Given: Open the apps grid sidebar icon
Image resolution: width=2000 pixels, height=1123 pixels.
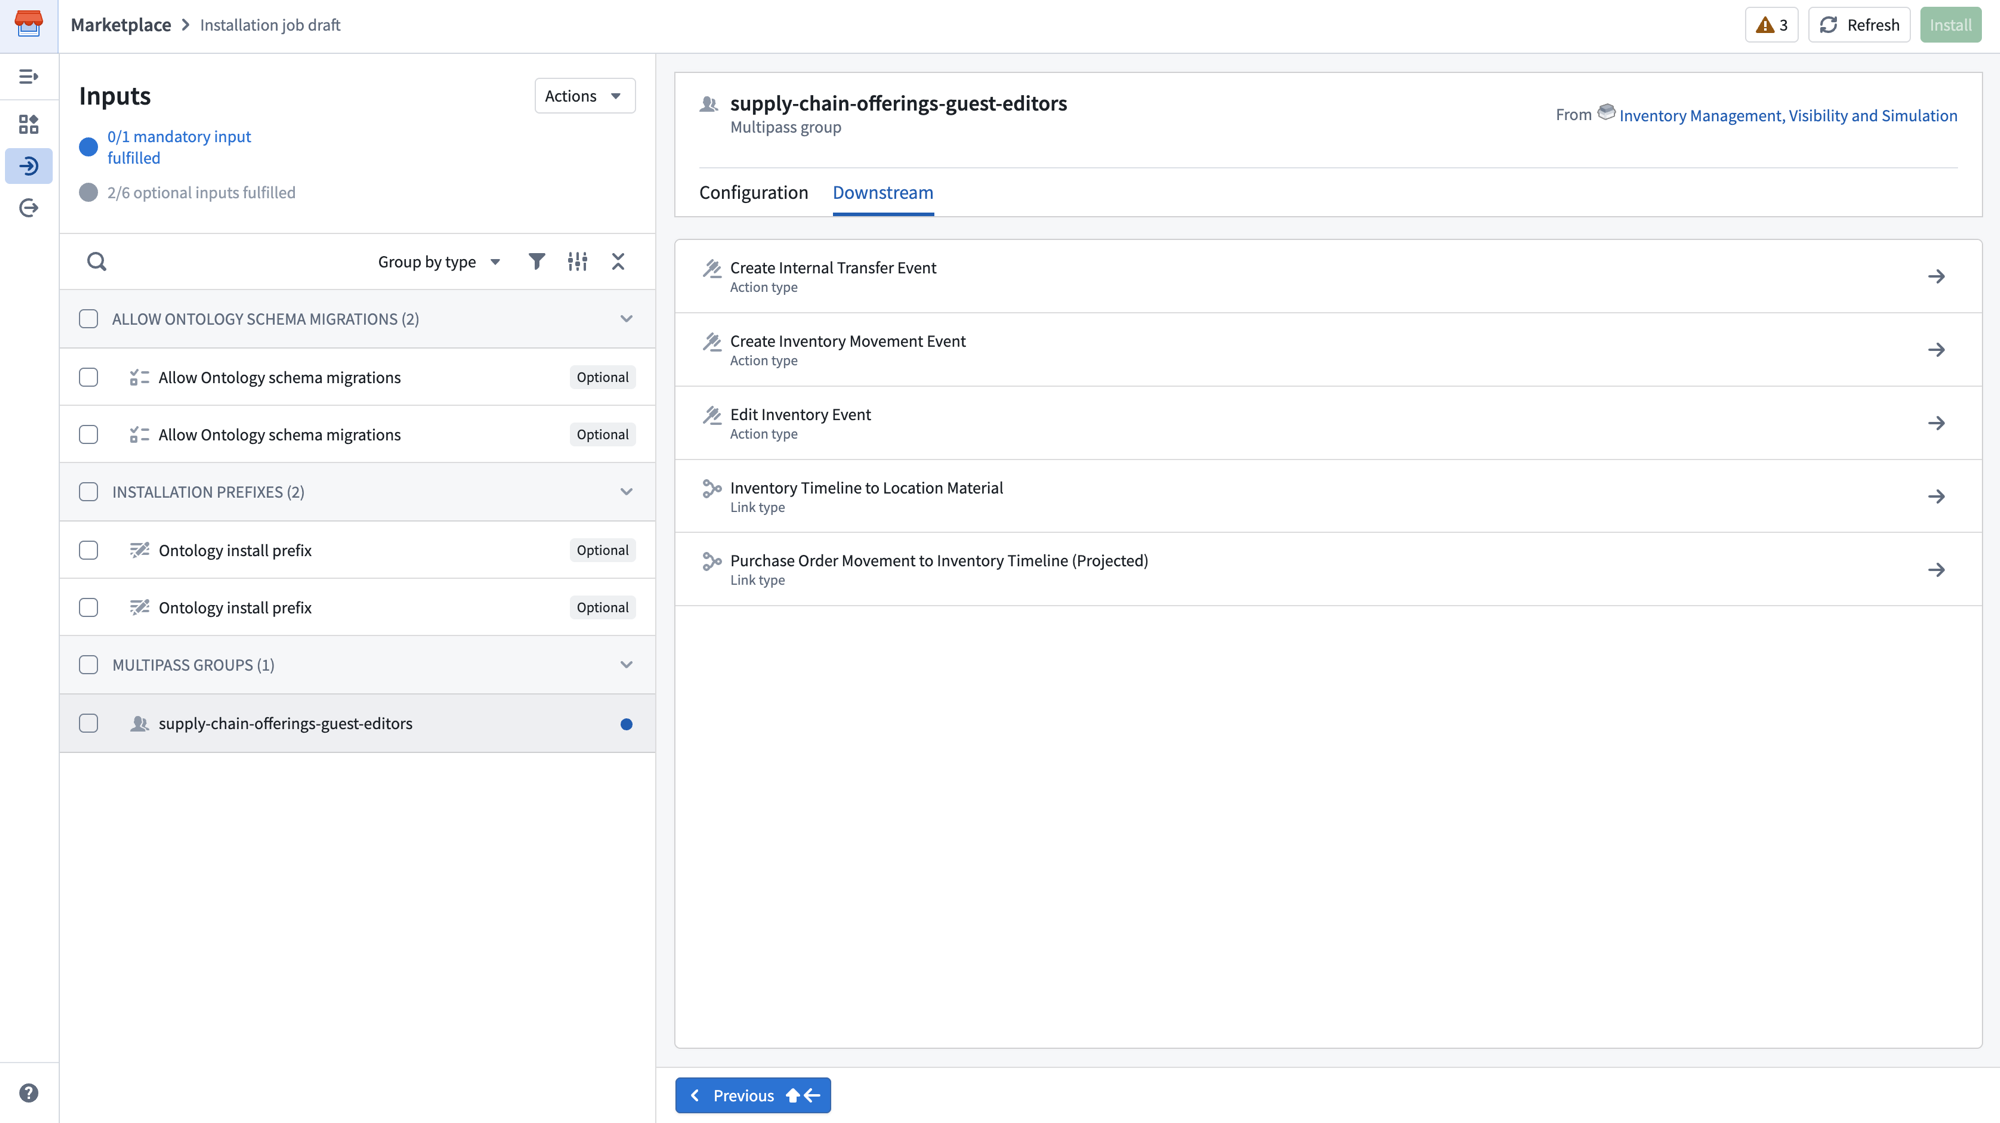Looking at the screenshot, I should pos(29,124).
